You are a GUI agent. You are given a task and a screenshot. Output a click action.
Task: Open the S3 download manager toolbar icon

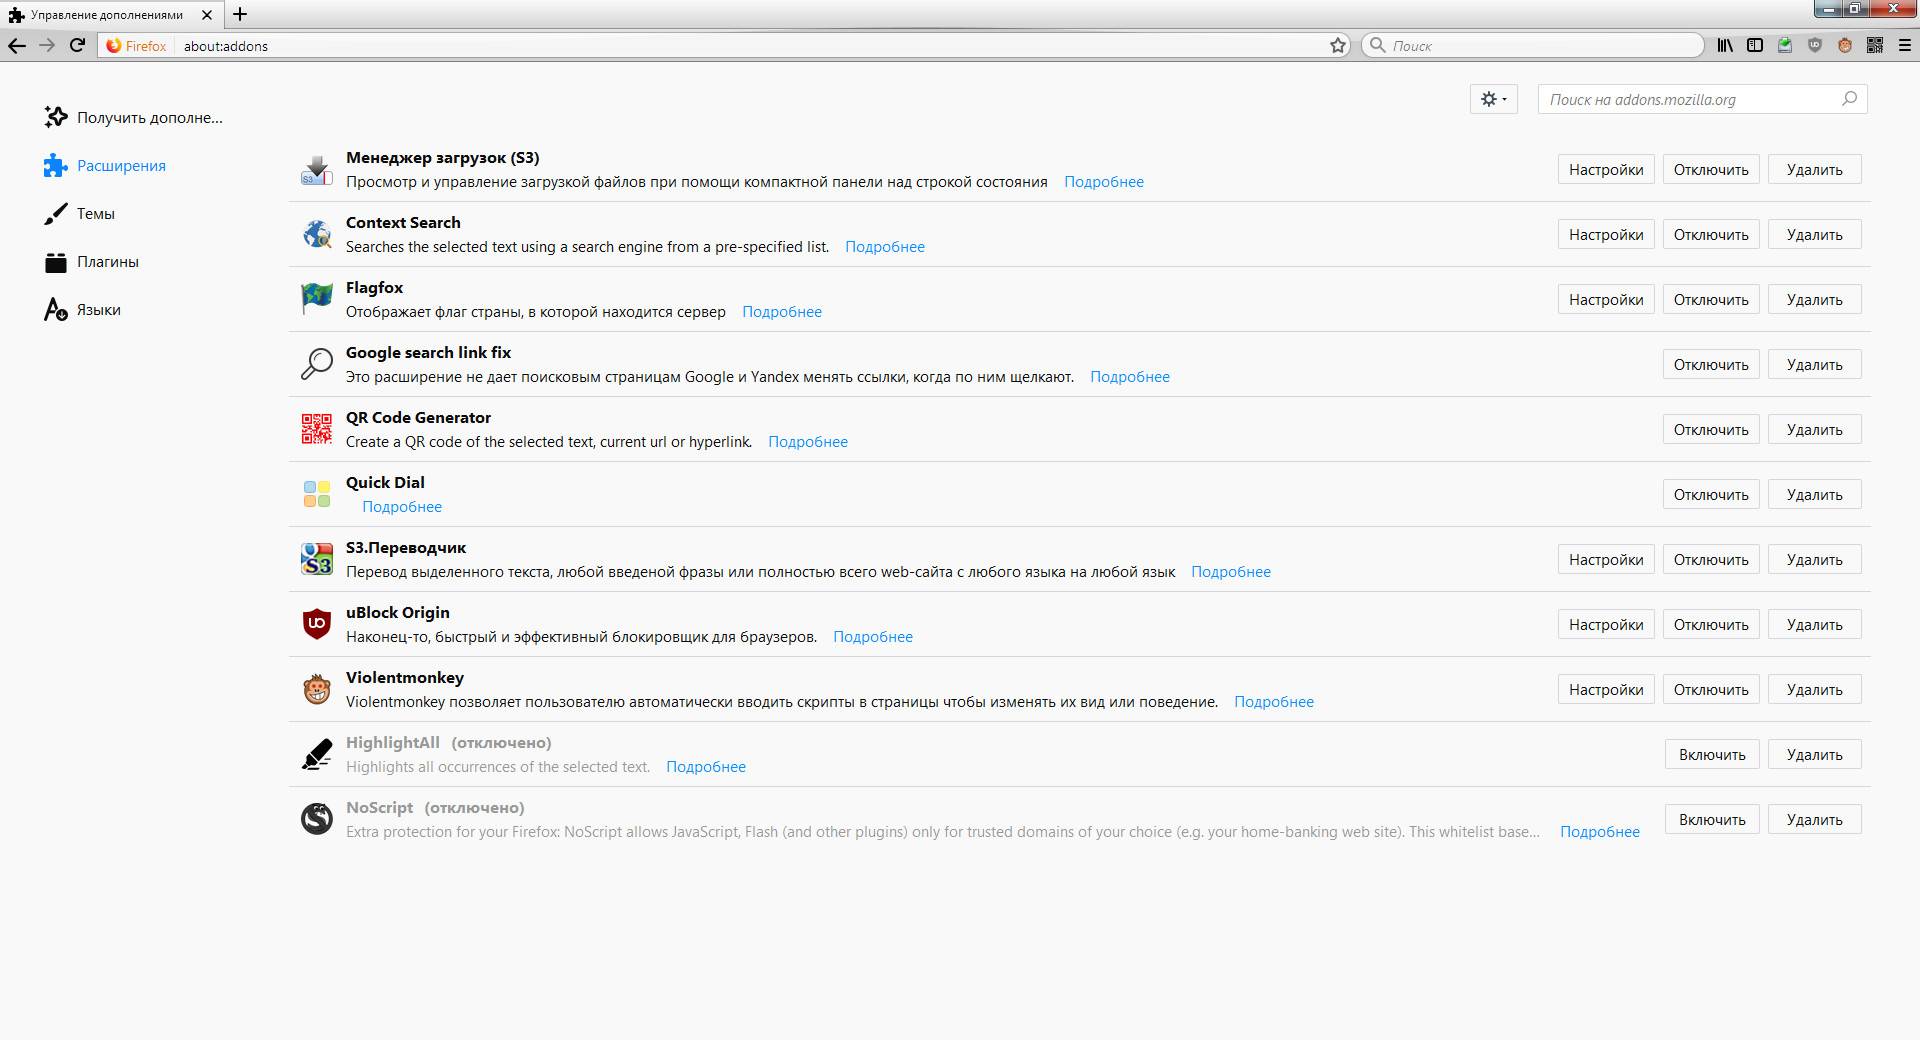(1785, 45)
